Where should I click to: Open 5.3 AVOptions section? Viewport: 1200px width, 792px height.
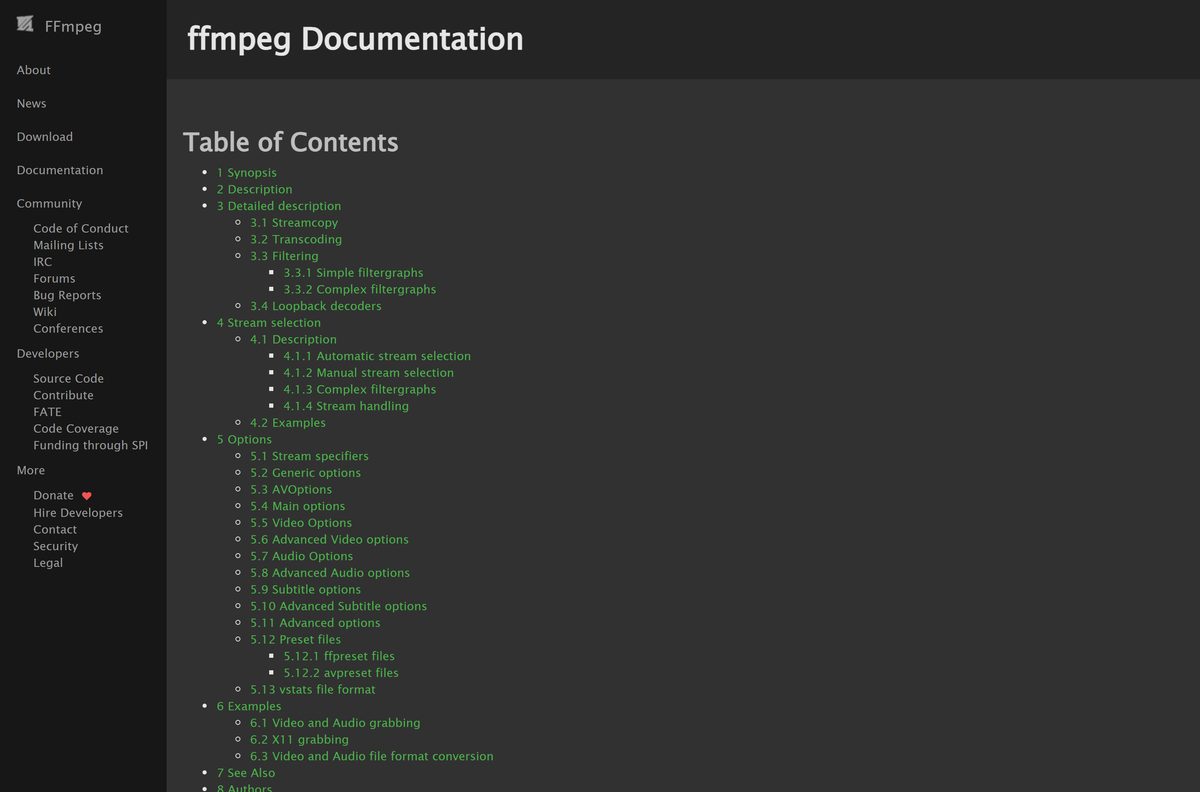(x=291, y=489)
